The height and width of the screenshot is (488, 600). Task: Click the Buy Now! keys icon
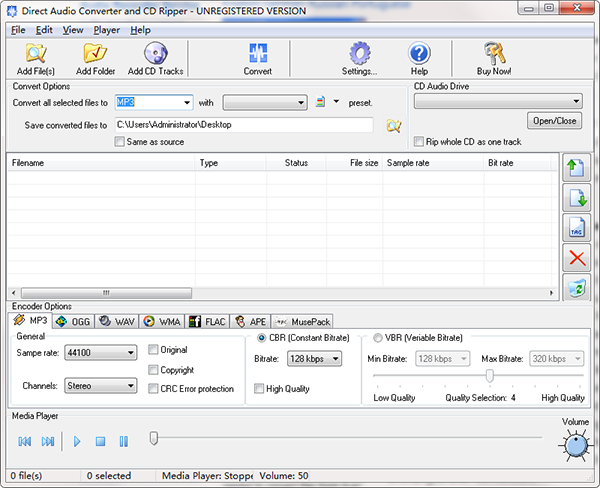coord(494,53)
